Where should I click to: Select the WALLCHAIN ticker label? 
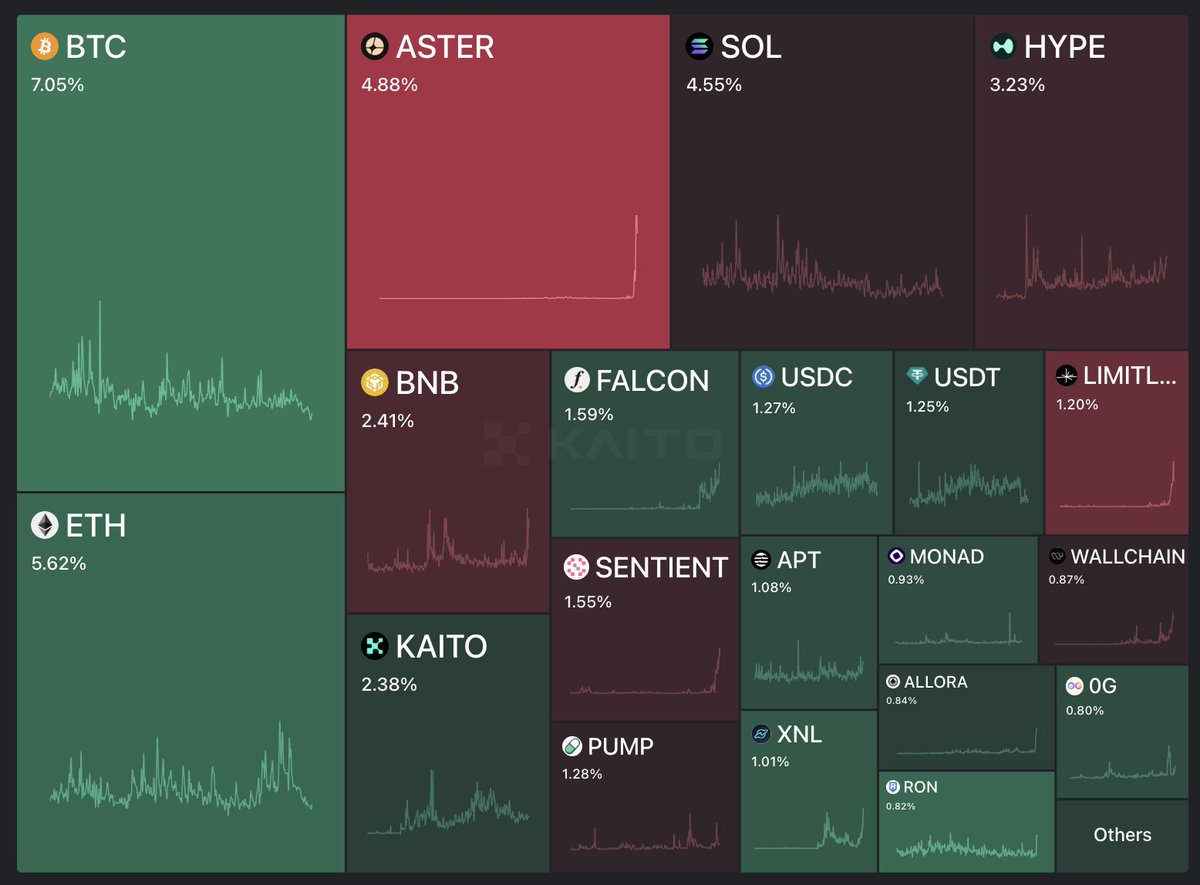click(x=1128, y=557)
